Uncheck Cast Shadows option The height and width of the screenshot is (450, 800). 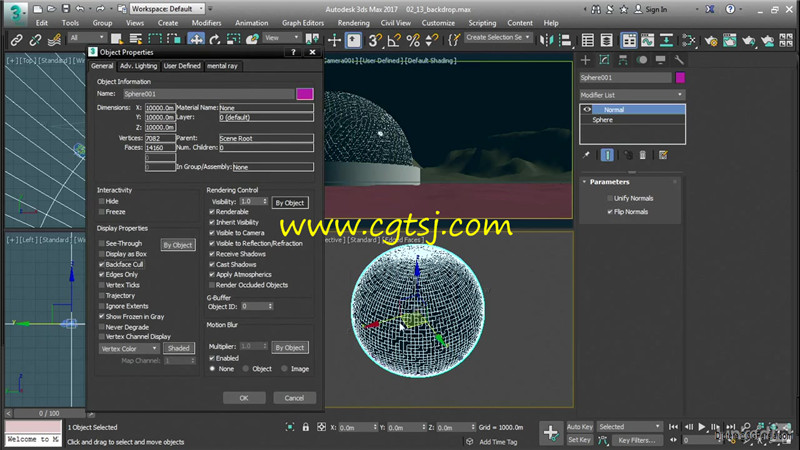[212, 264]
